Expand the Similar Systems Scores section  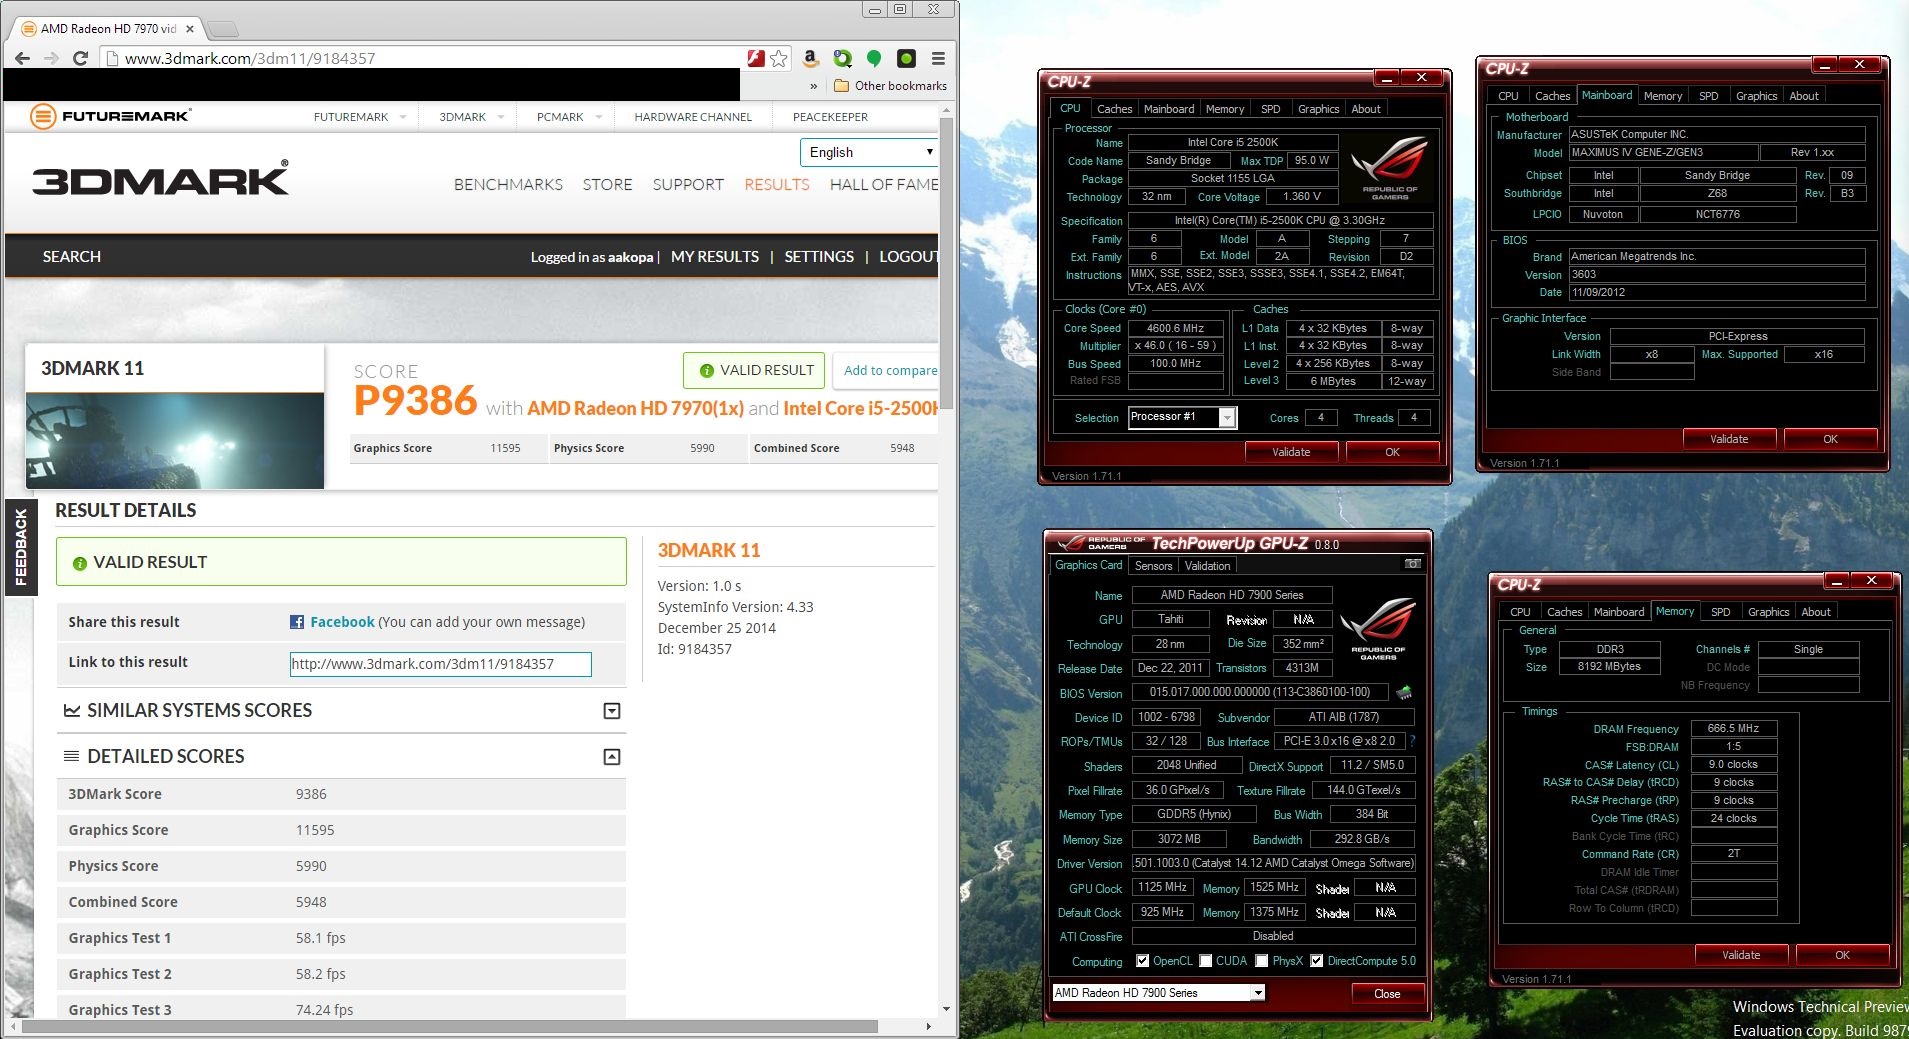coord(612,711)
